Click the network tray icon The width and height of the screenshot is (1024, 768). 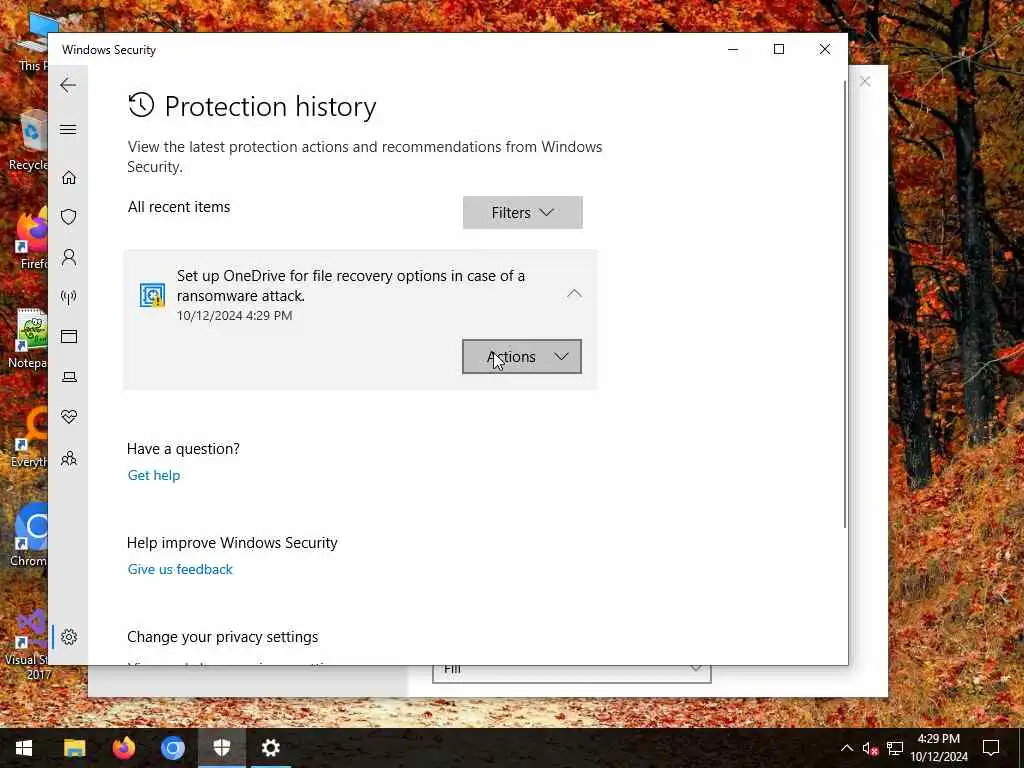point(895,748)
